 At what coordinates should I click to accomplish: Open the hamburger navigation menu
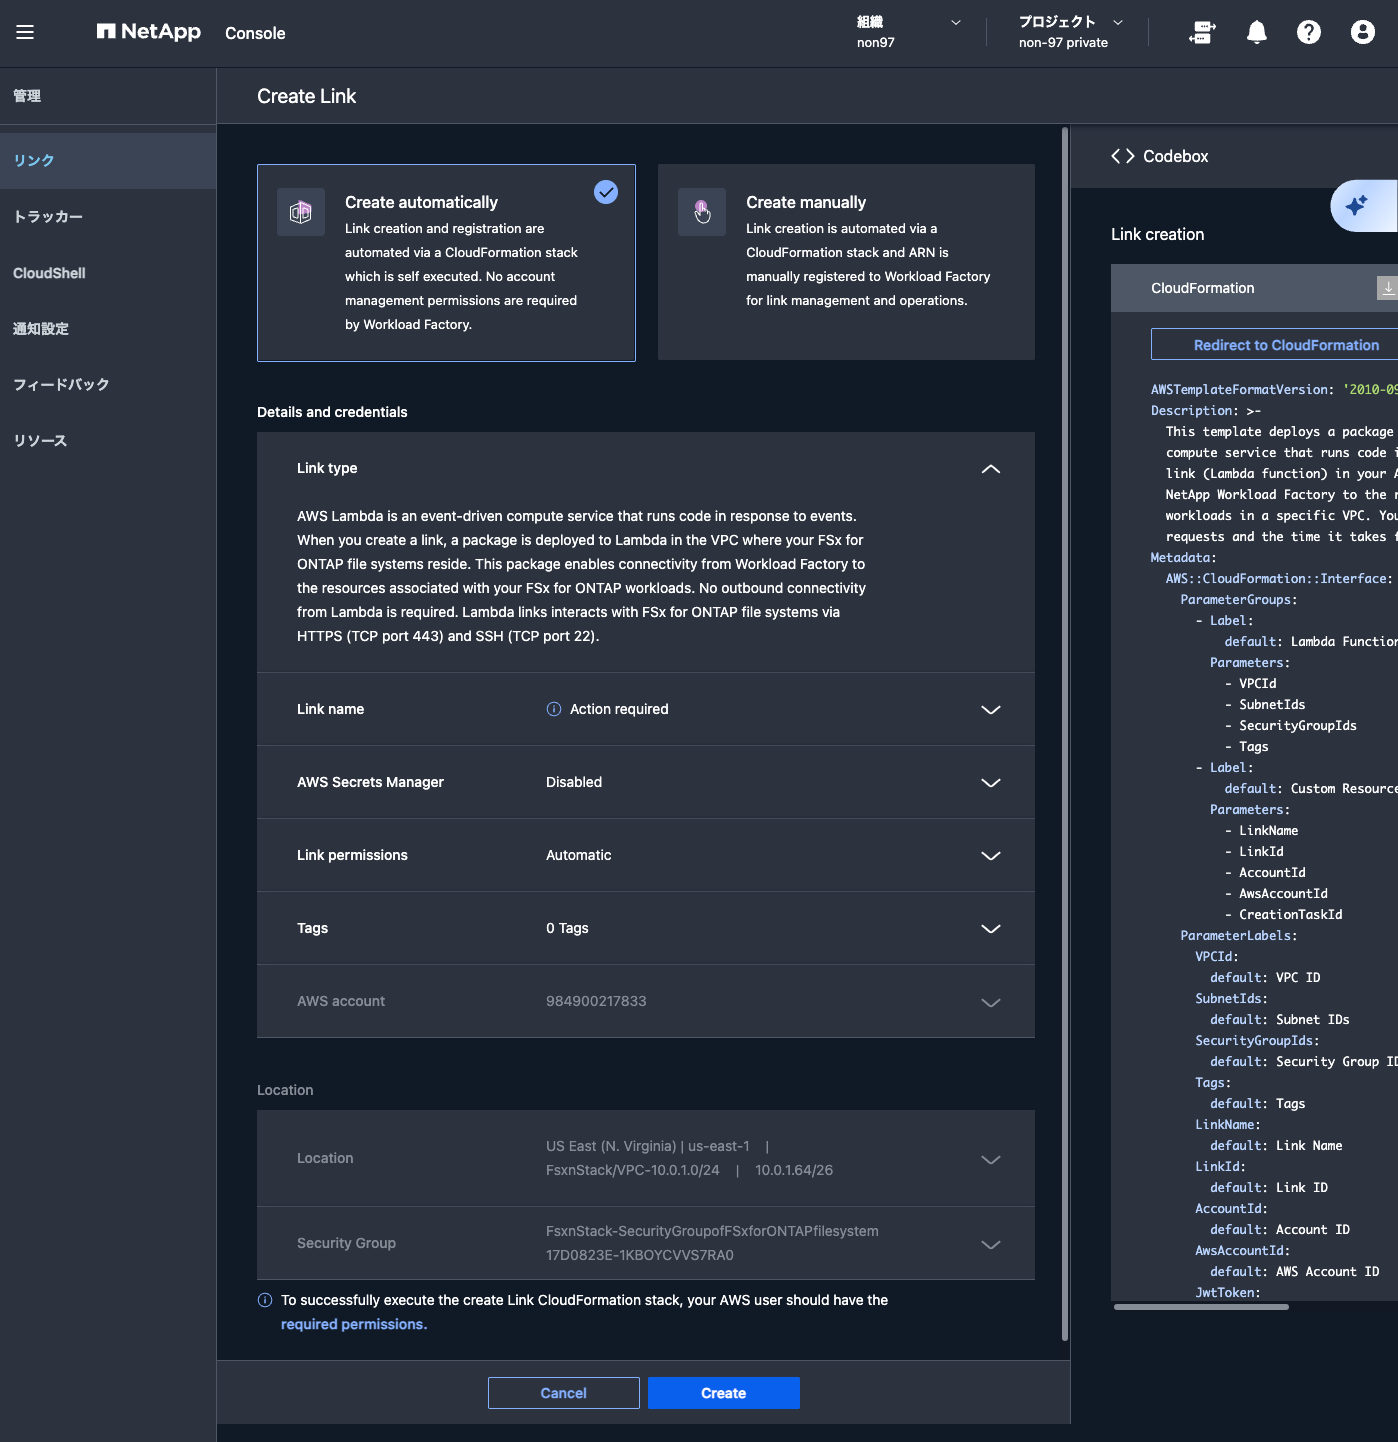coord(25,32)
